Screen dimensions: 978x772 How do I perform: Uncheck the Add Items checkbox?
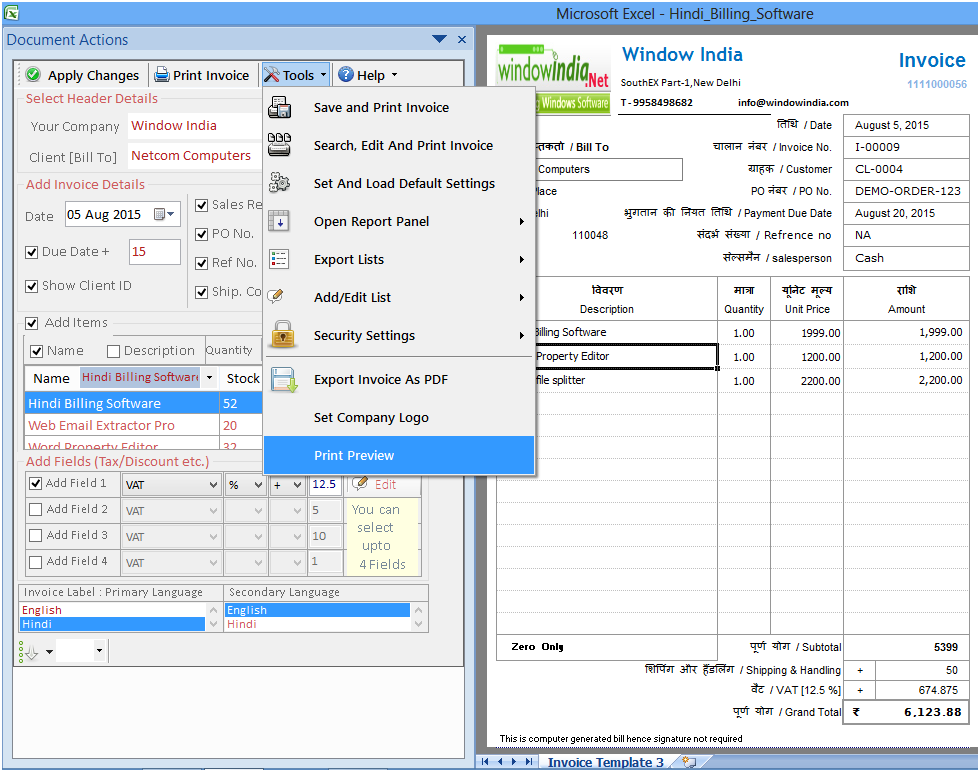32,323
